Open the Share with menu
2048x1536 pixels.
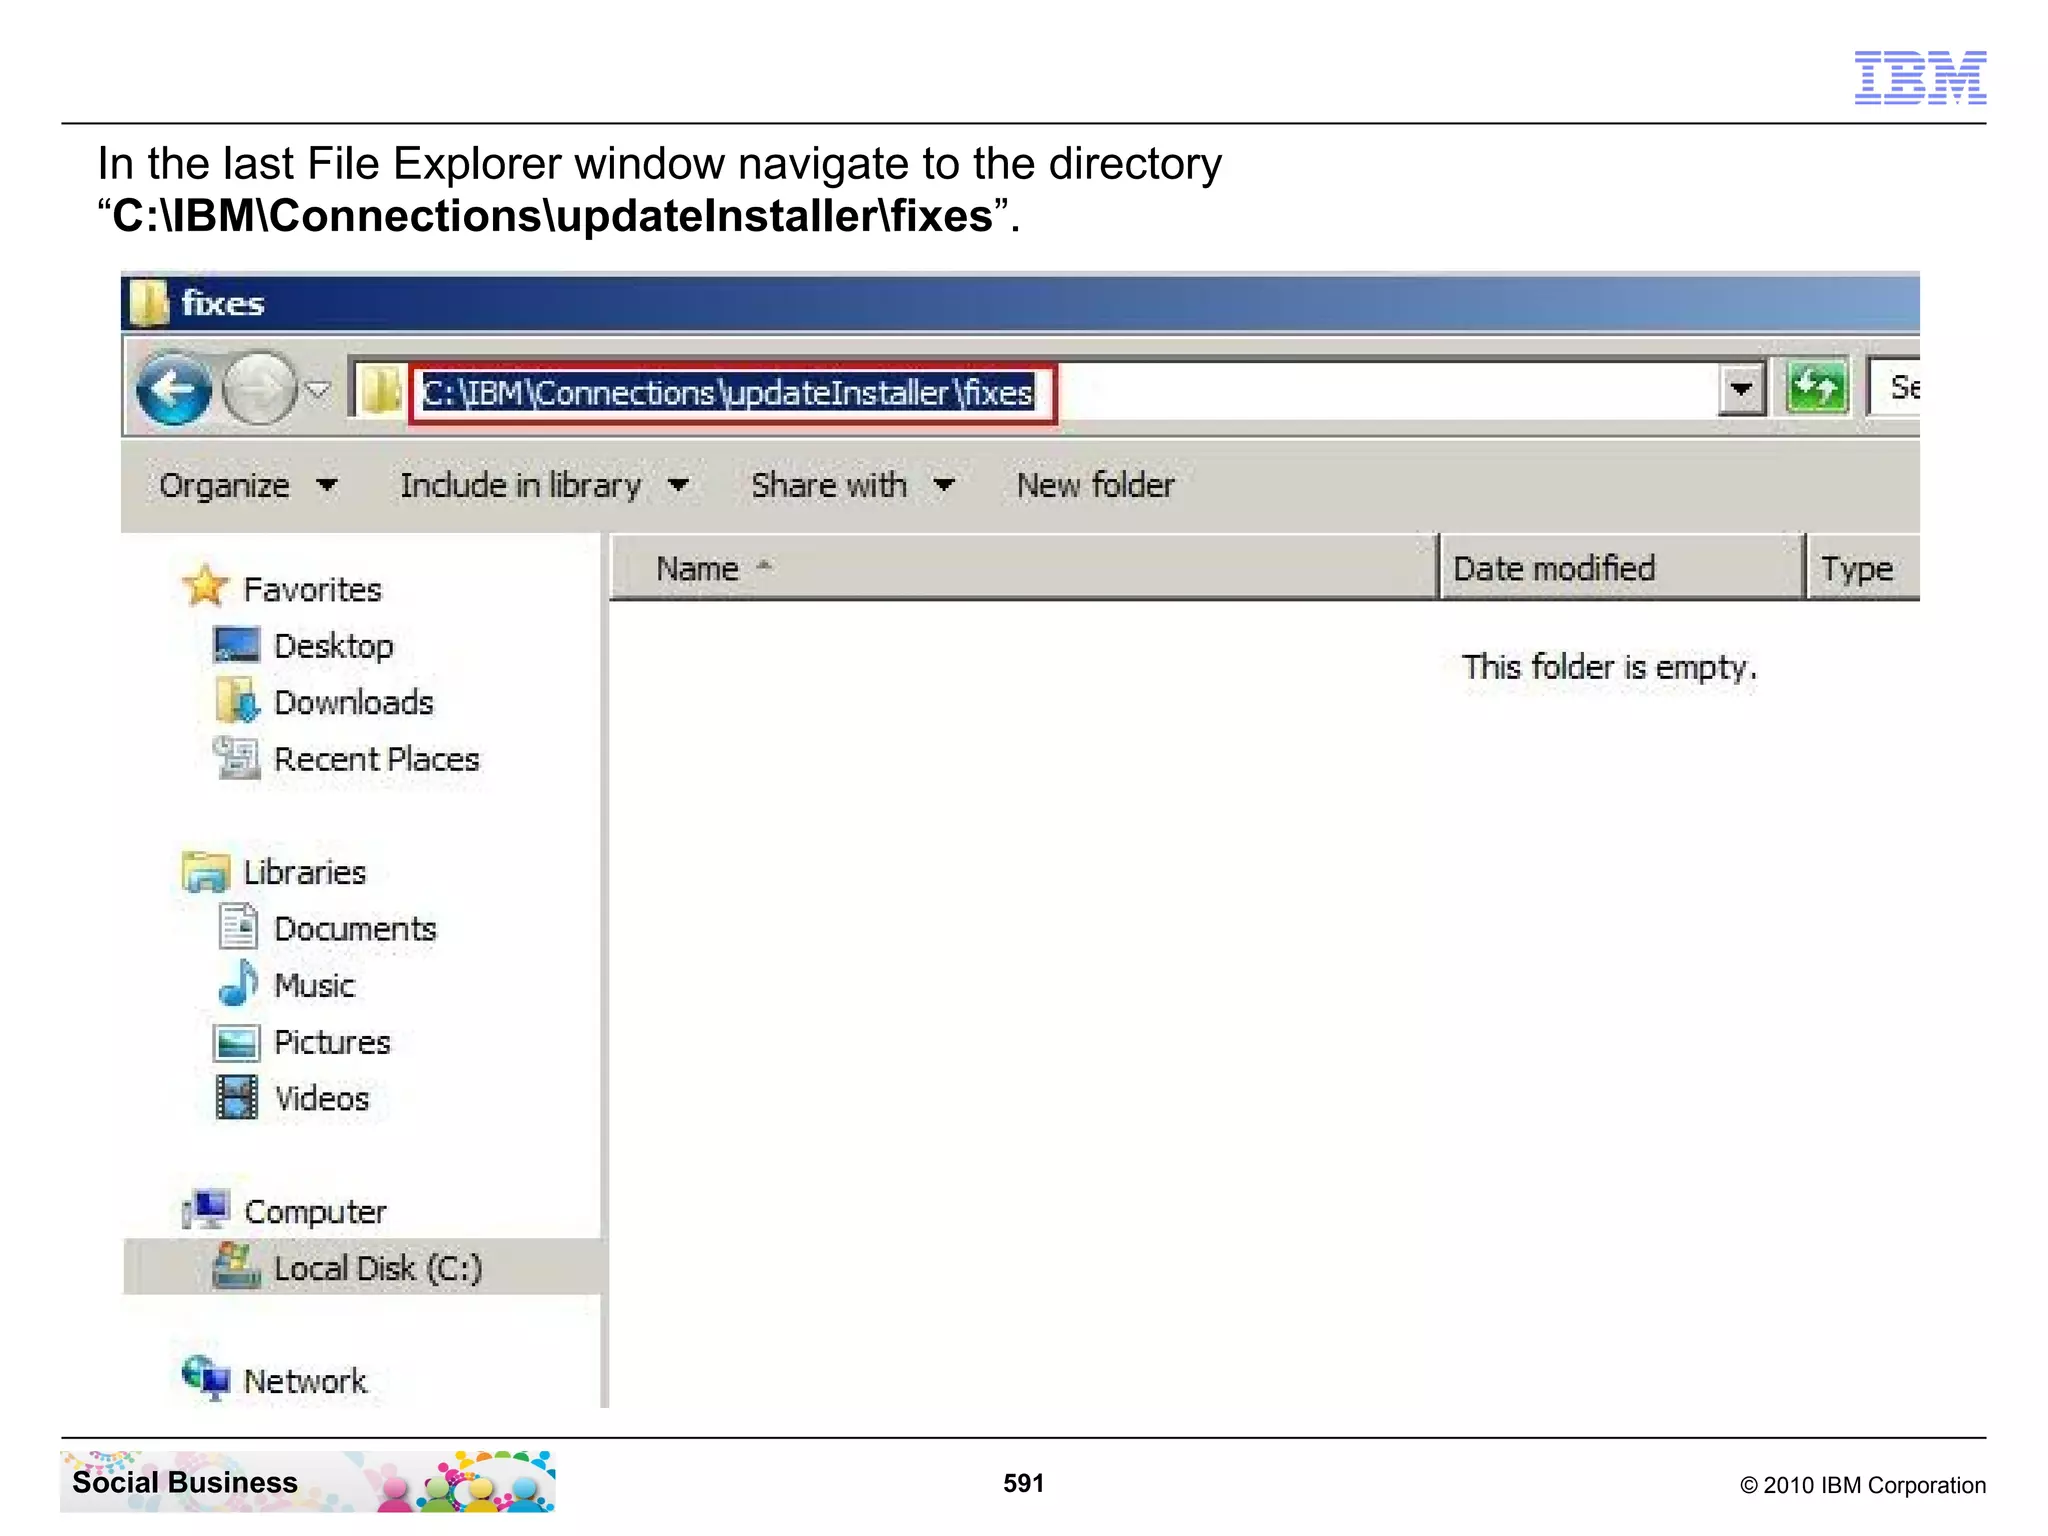tap(853, 486)
